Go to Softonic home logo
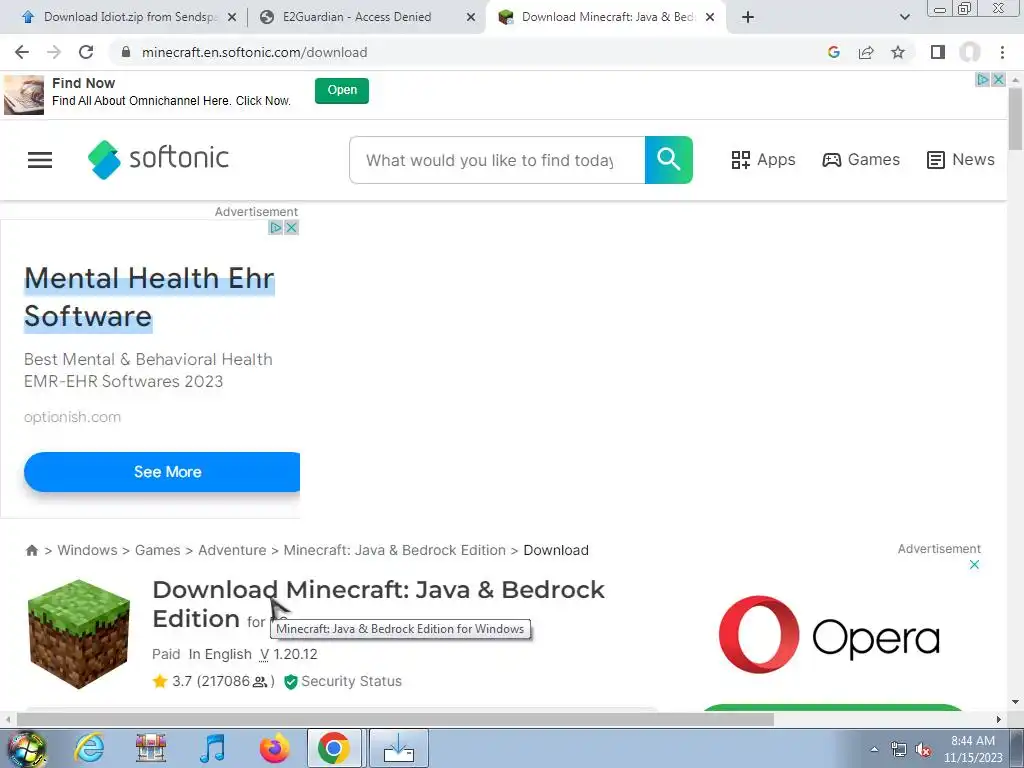Screen dimensions: 1024x768 [159, 159]
